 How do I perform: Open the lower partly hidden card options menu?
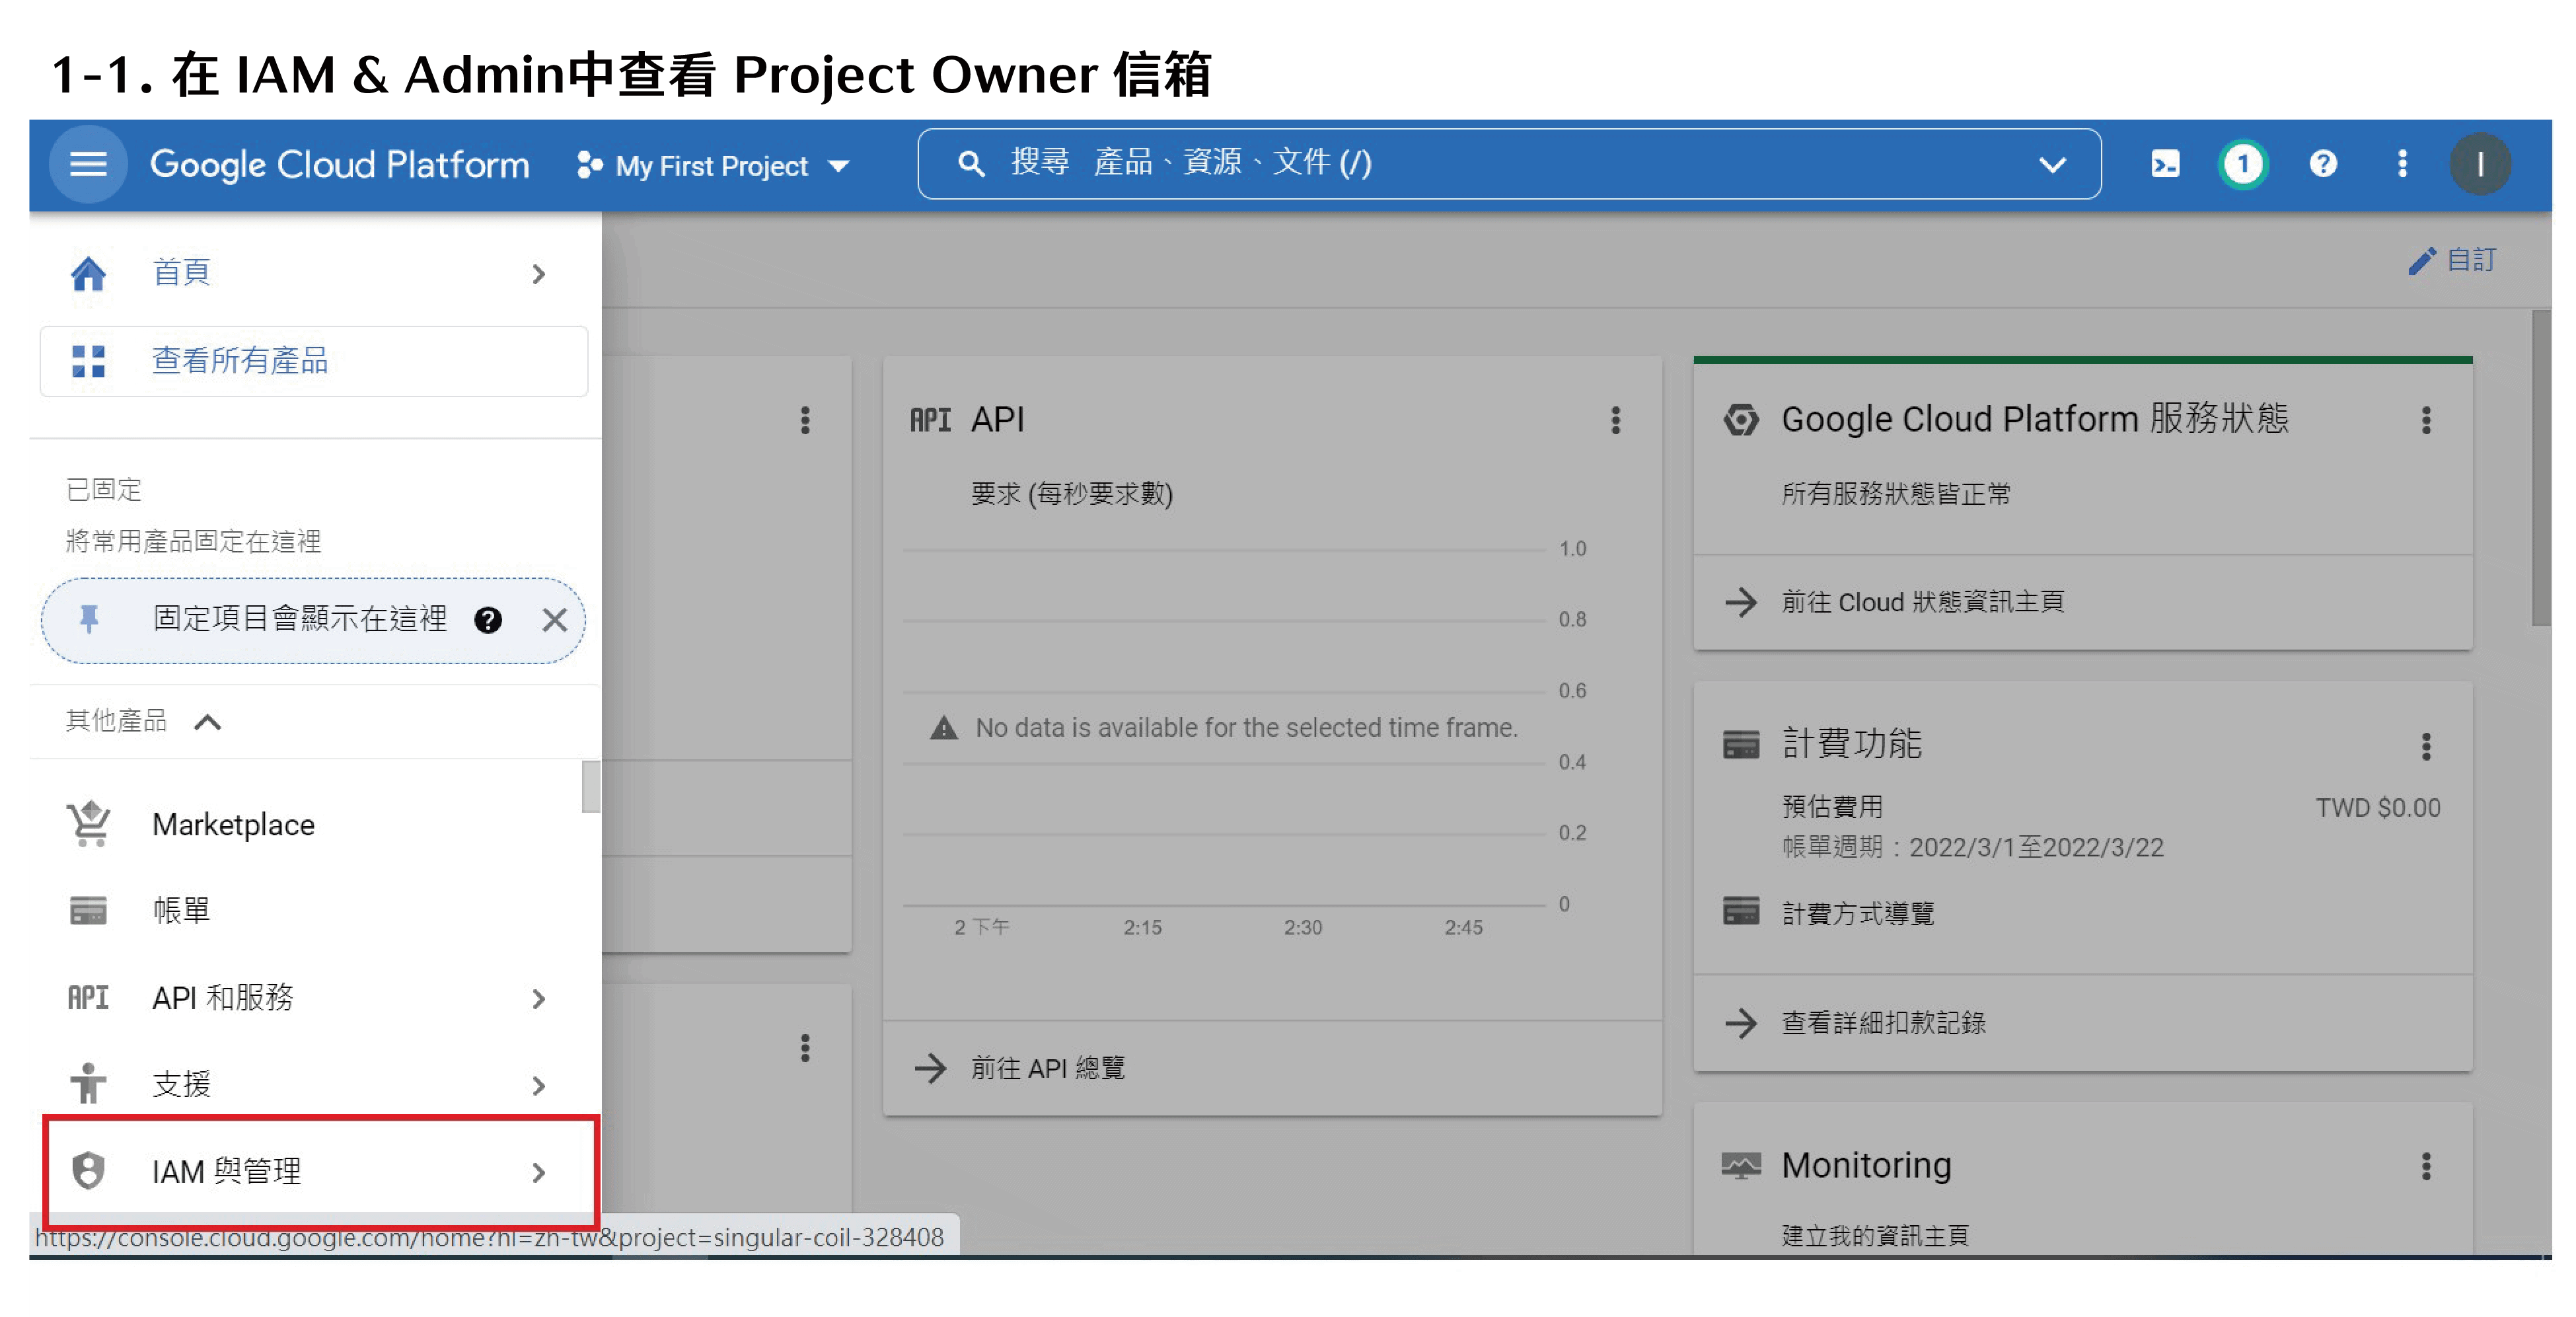pyautogui.click(x=805, y=1048)
